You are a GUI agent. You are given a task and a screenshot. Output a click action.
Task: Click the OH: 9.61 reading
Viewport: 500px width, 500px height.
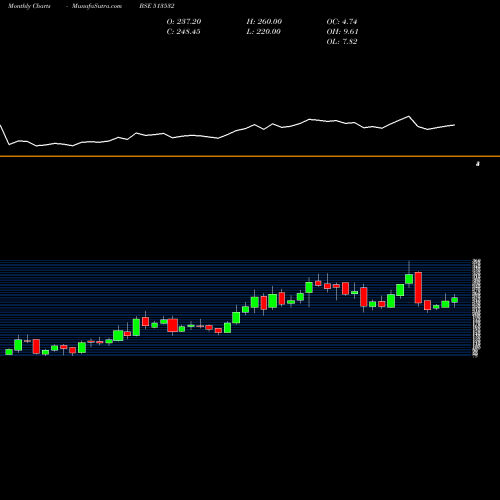[x=342, y=32]
